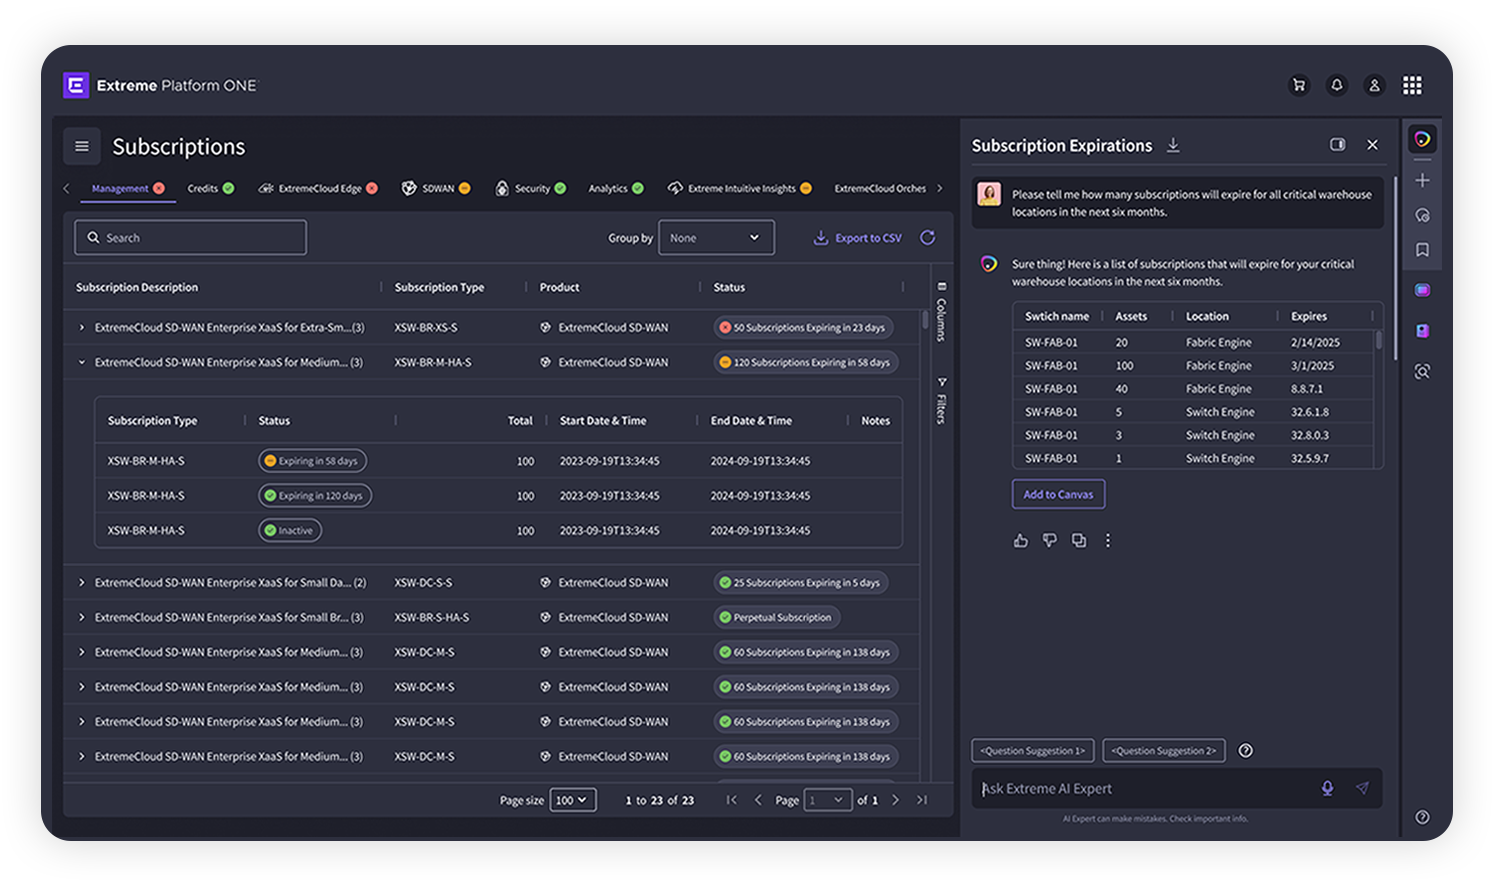Open notifications bell icon
Screen dimensions: 1495x882
coord(1337,86)
